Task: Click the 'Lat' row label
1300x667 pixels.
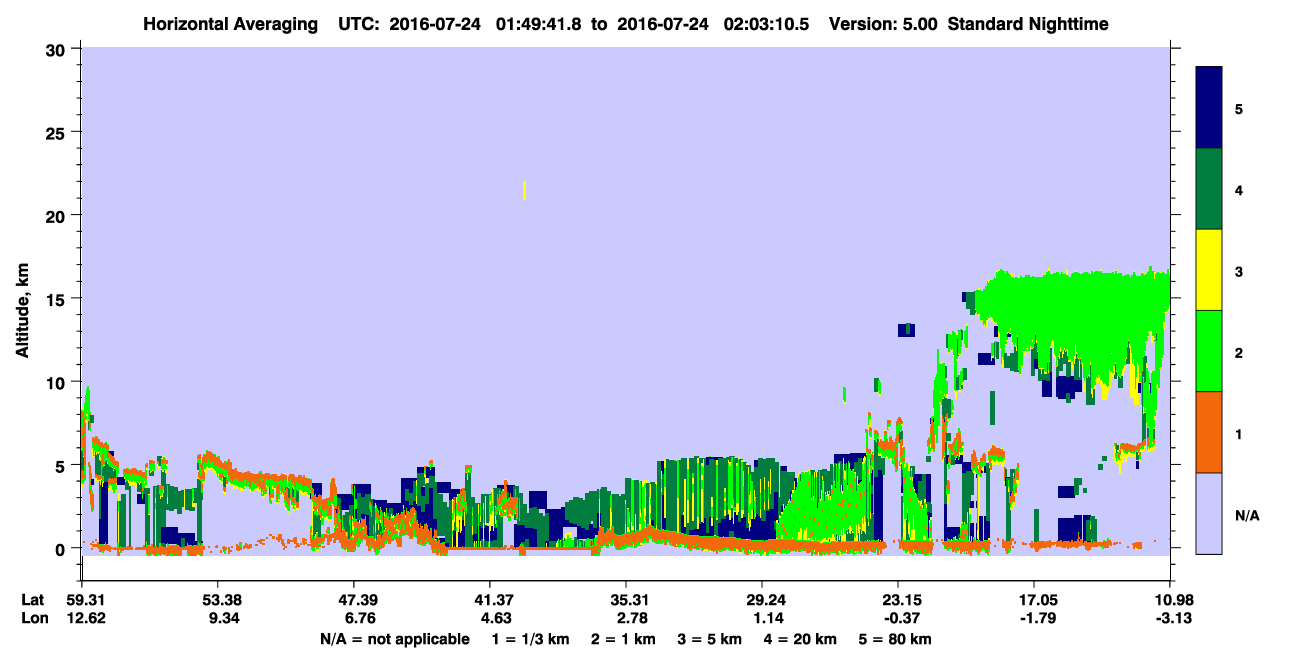Action: (x=32, y=600)
